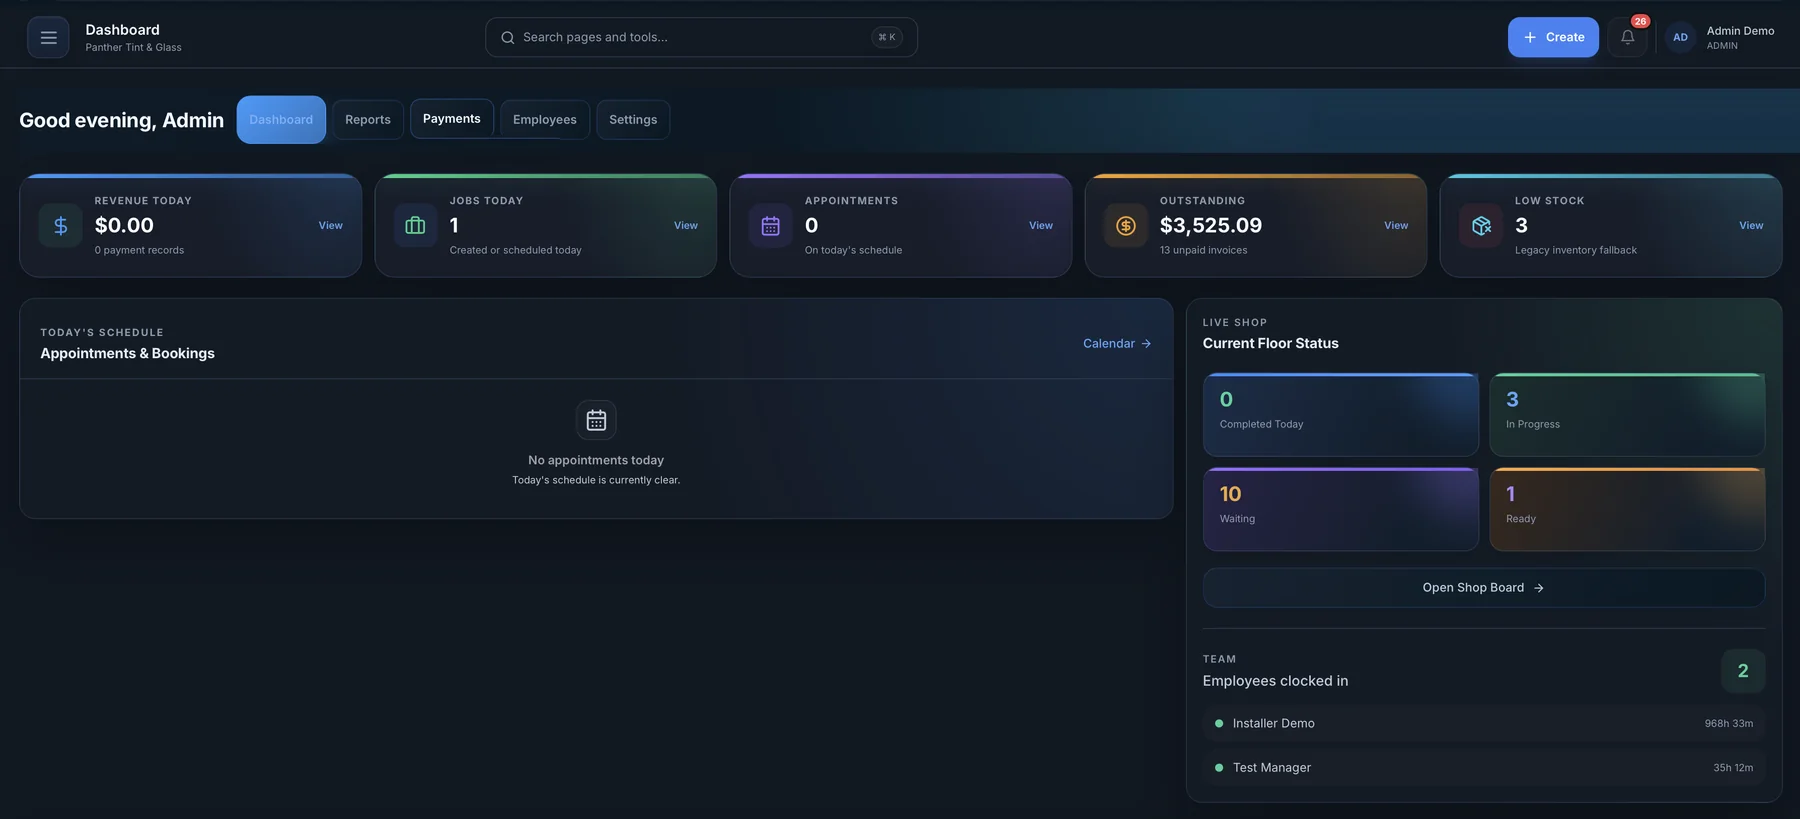Focus the search pages and tools field
The height and width of the screenshot is (819, 1800).
tap(701, 37)
